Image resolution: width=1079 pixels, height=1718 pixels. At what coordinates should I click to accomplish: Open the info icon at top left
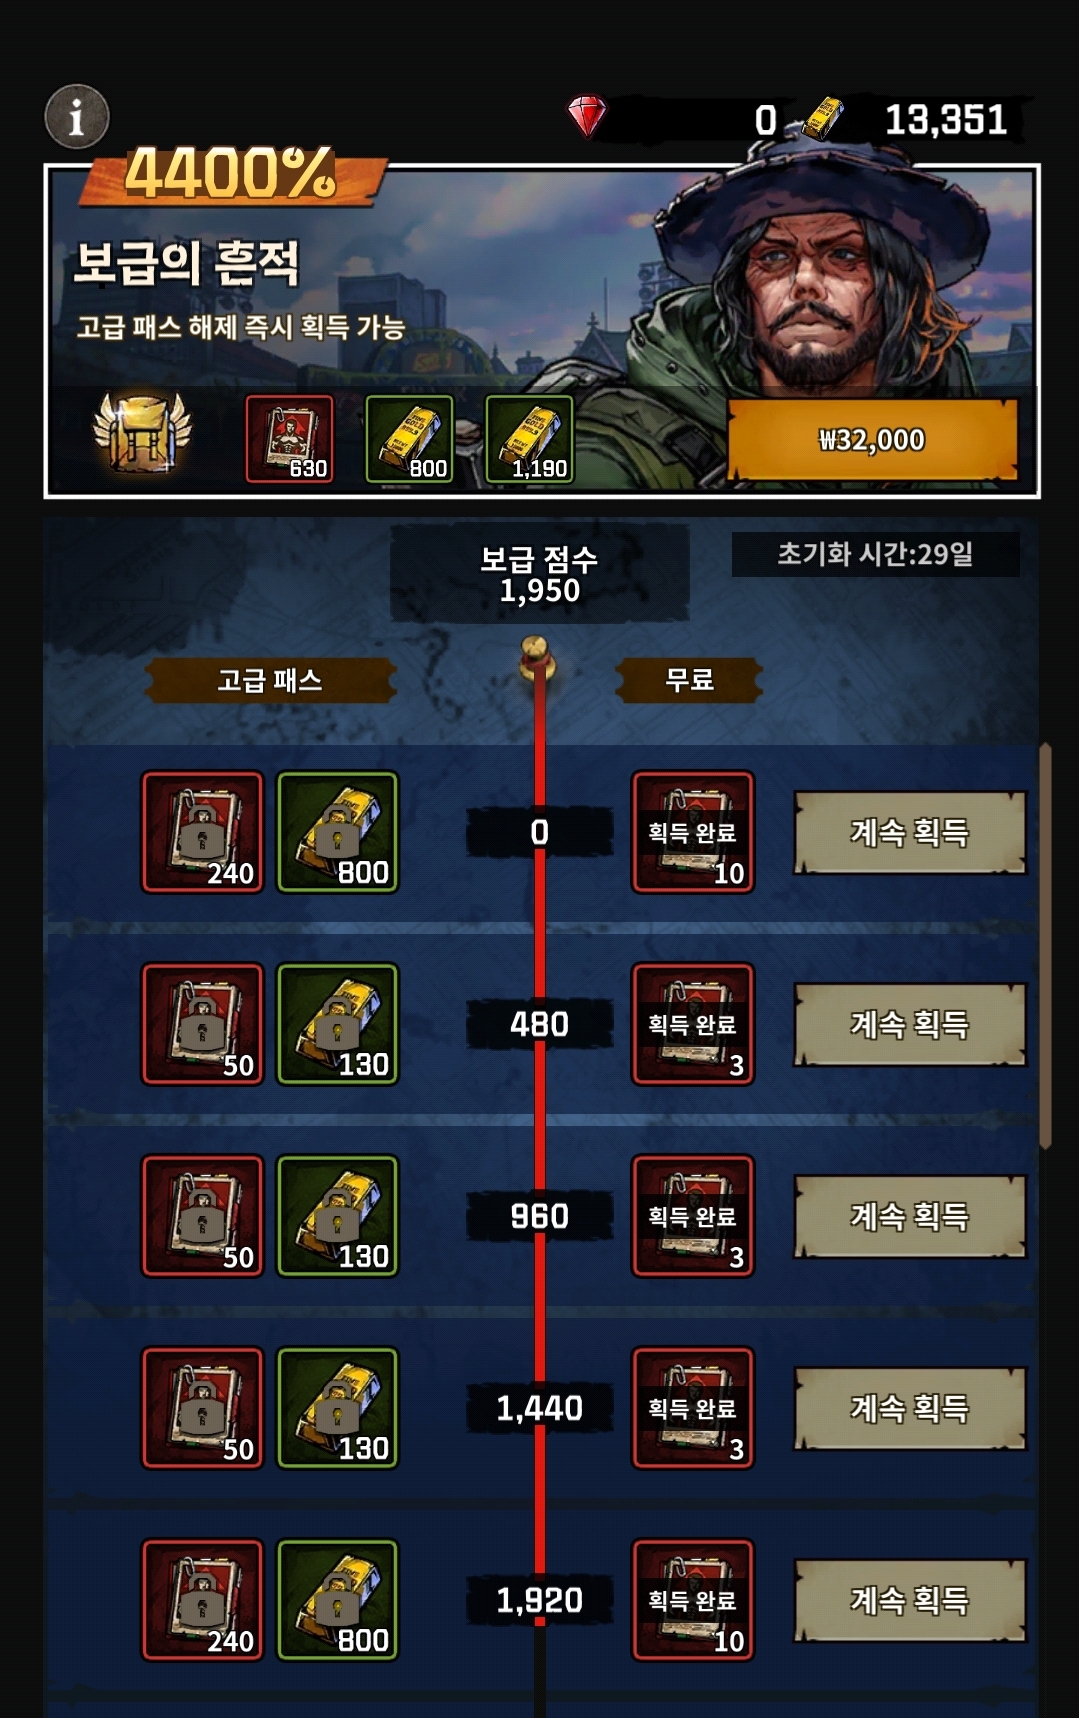(x=77, y=117)
